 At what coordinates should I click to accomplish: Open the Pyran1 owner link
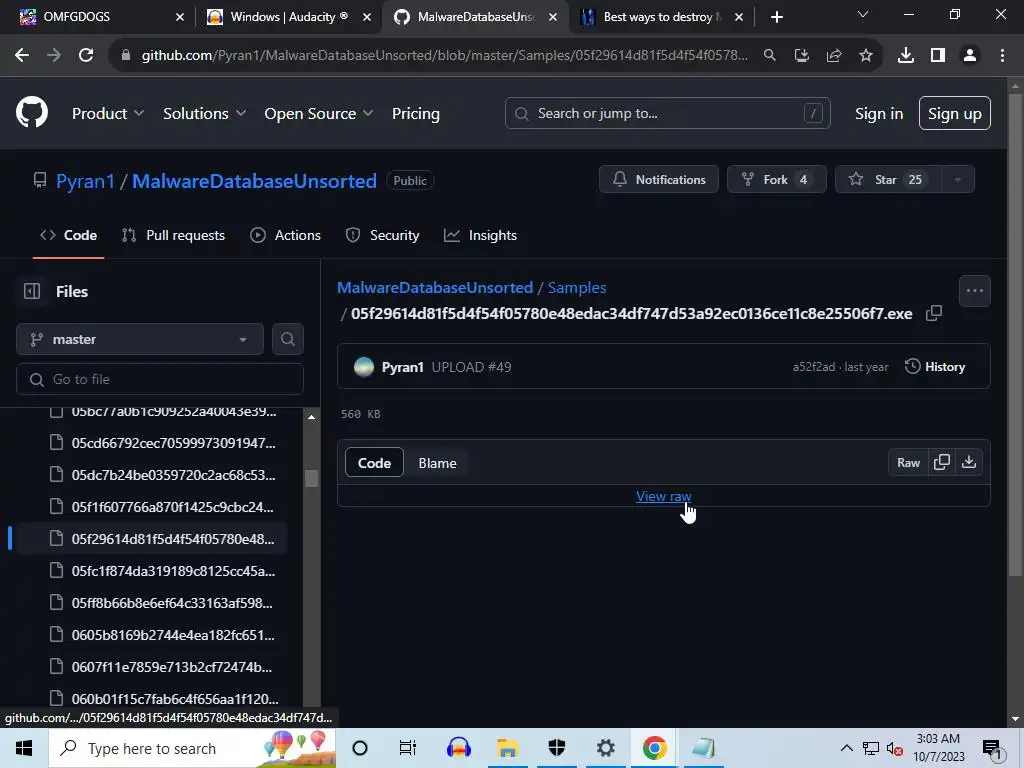85,181
